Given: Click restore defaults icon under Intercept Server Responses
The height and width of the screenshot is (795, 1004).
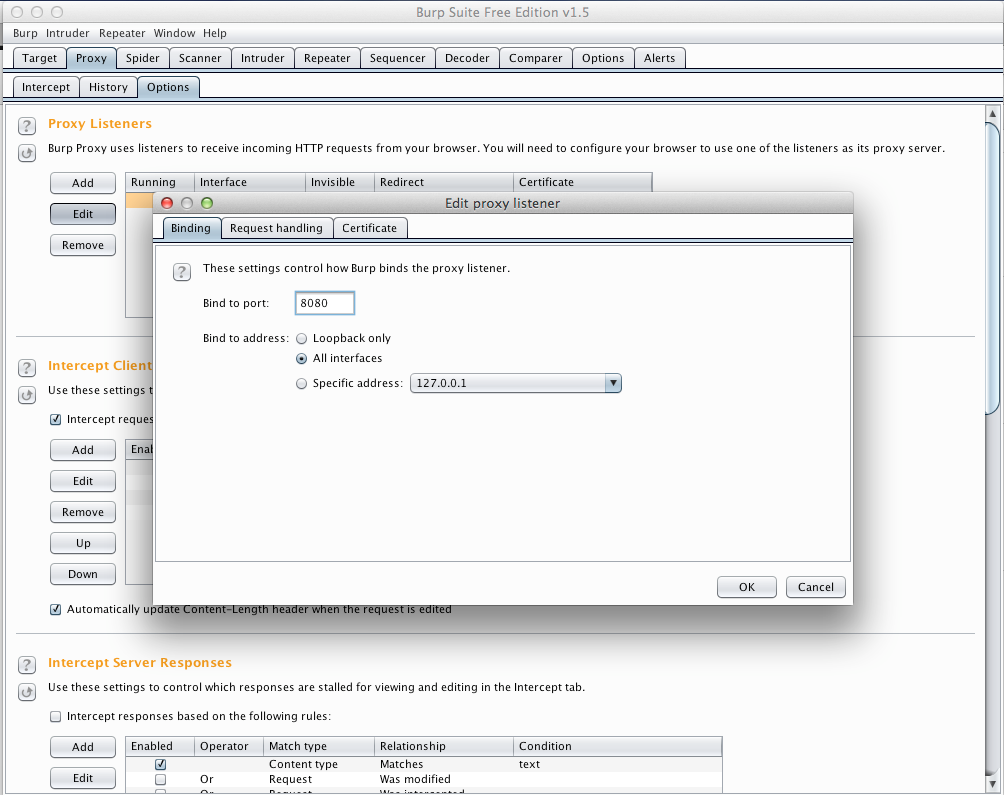Looking at the screenshot, I should click(27, 692).
